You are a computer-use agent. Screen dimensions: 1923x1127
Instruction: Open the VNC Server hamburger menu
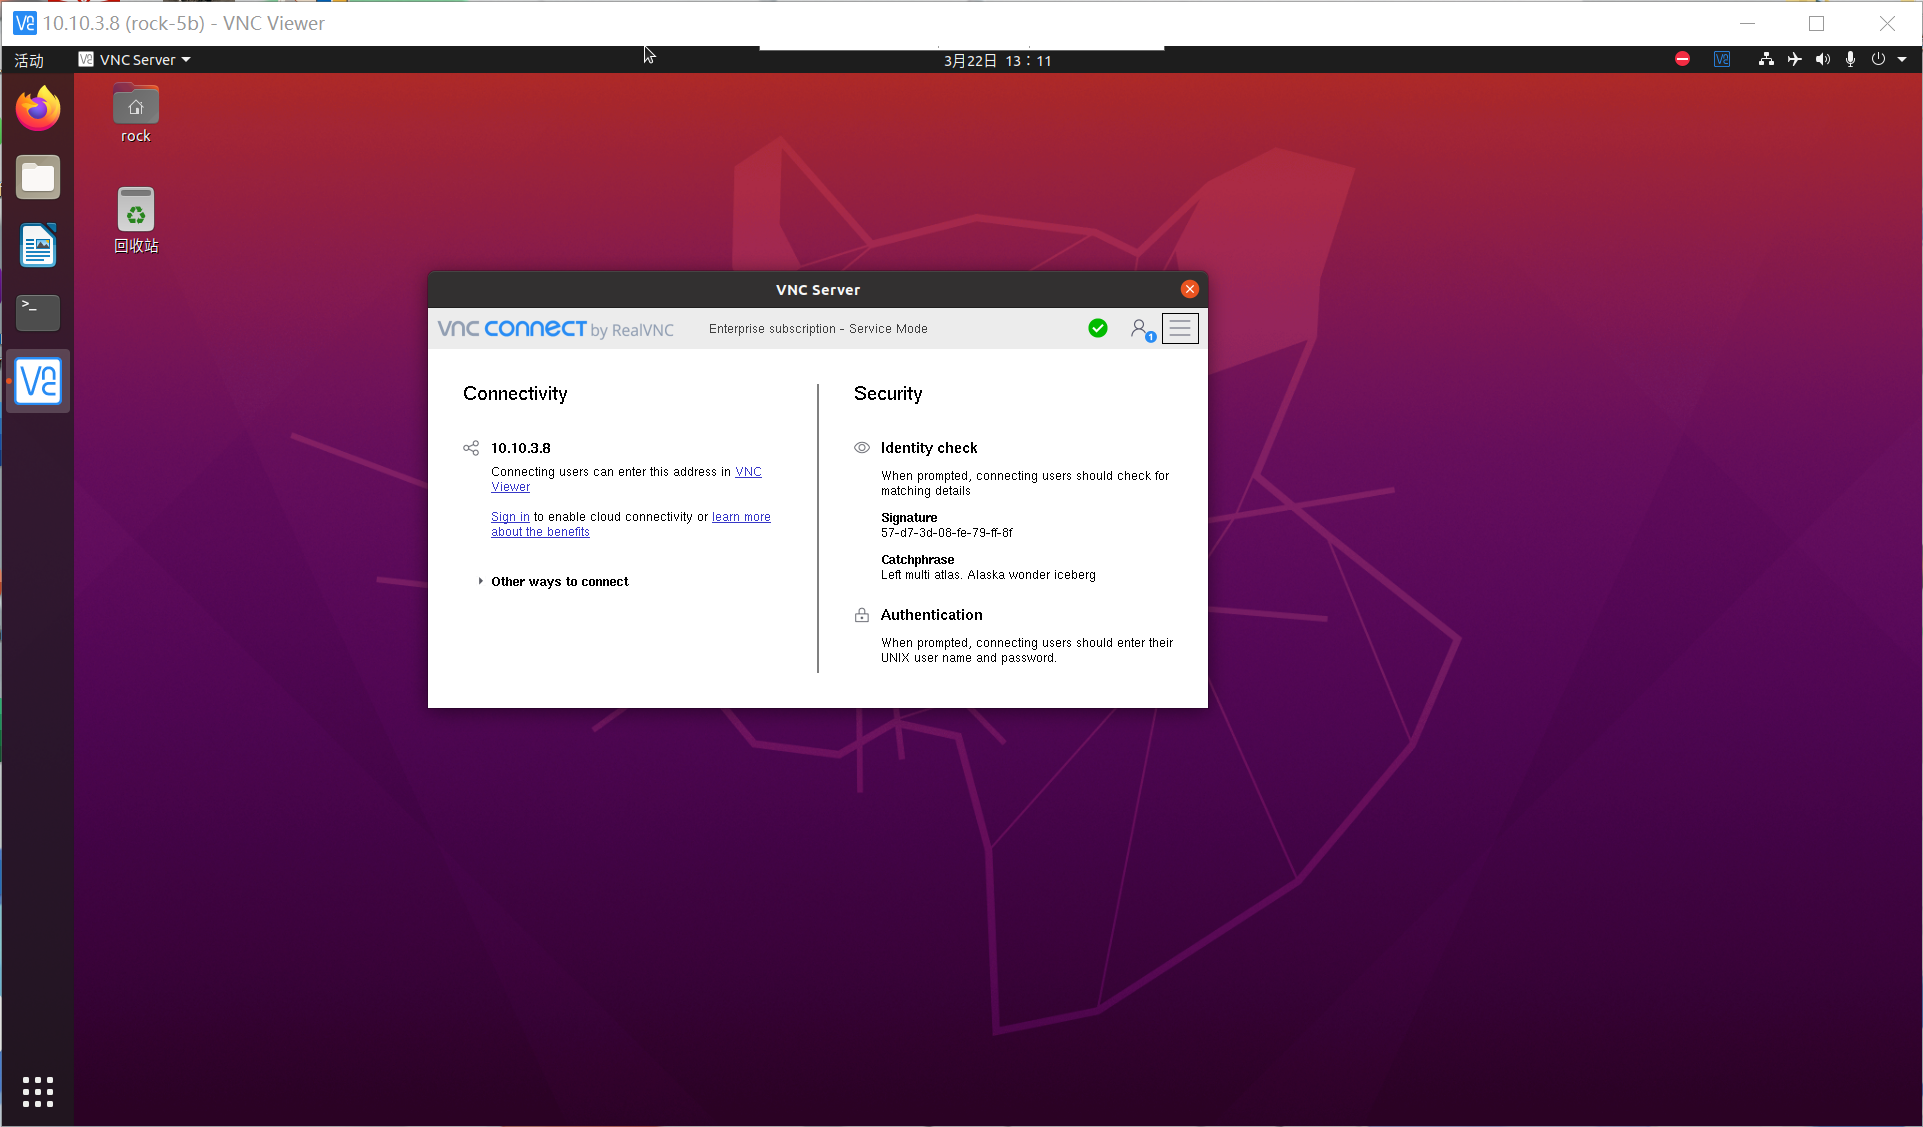click(x=1180, y=328)
